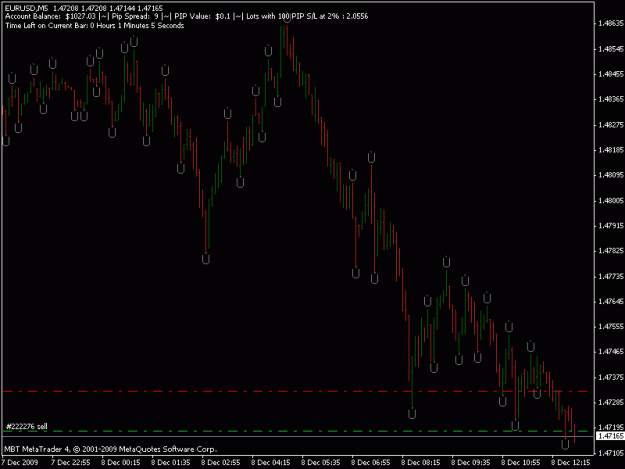Click the 8 Dec 06:55 time axis label
625x469 pixels.
tap(371, 463)
